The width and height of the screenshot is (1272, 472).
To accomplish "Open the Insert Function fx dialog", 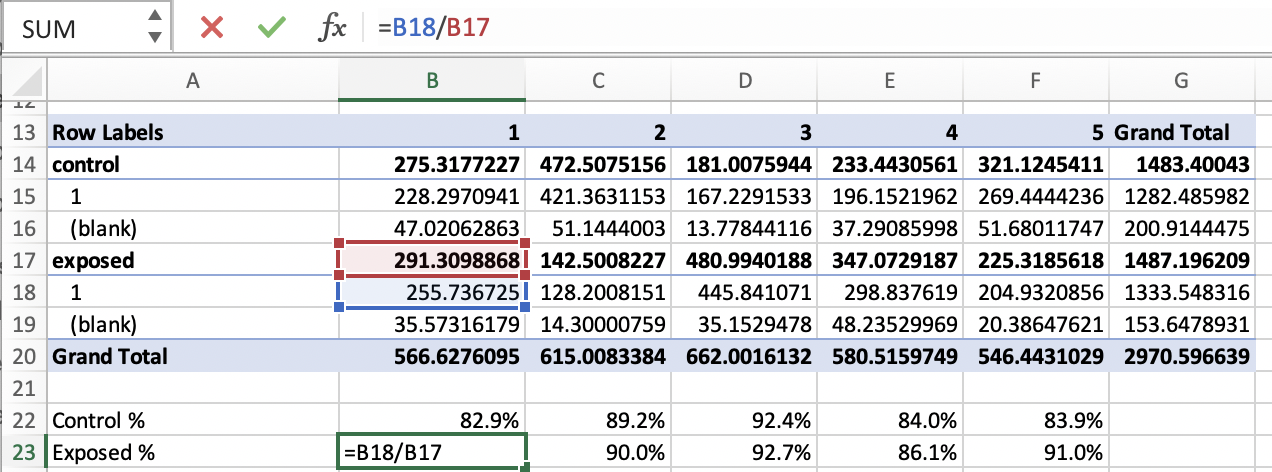I will pos(331,27).
